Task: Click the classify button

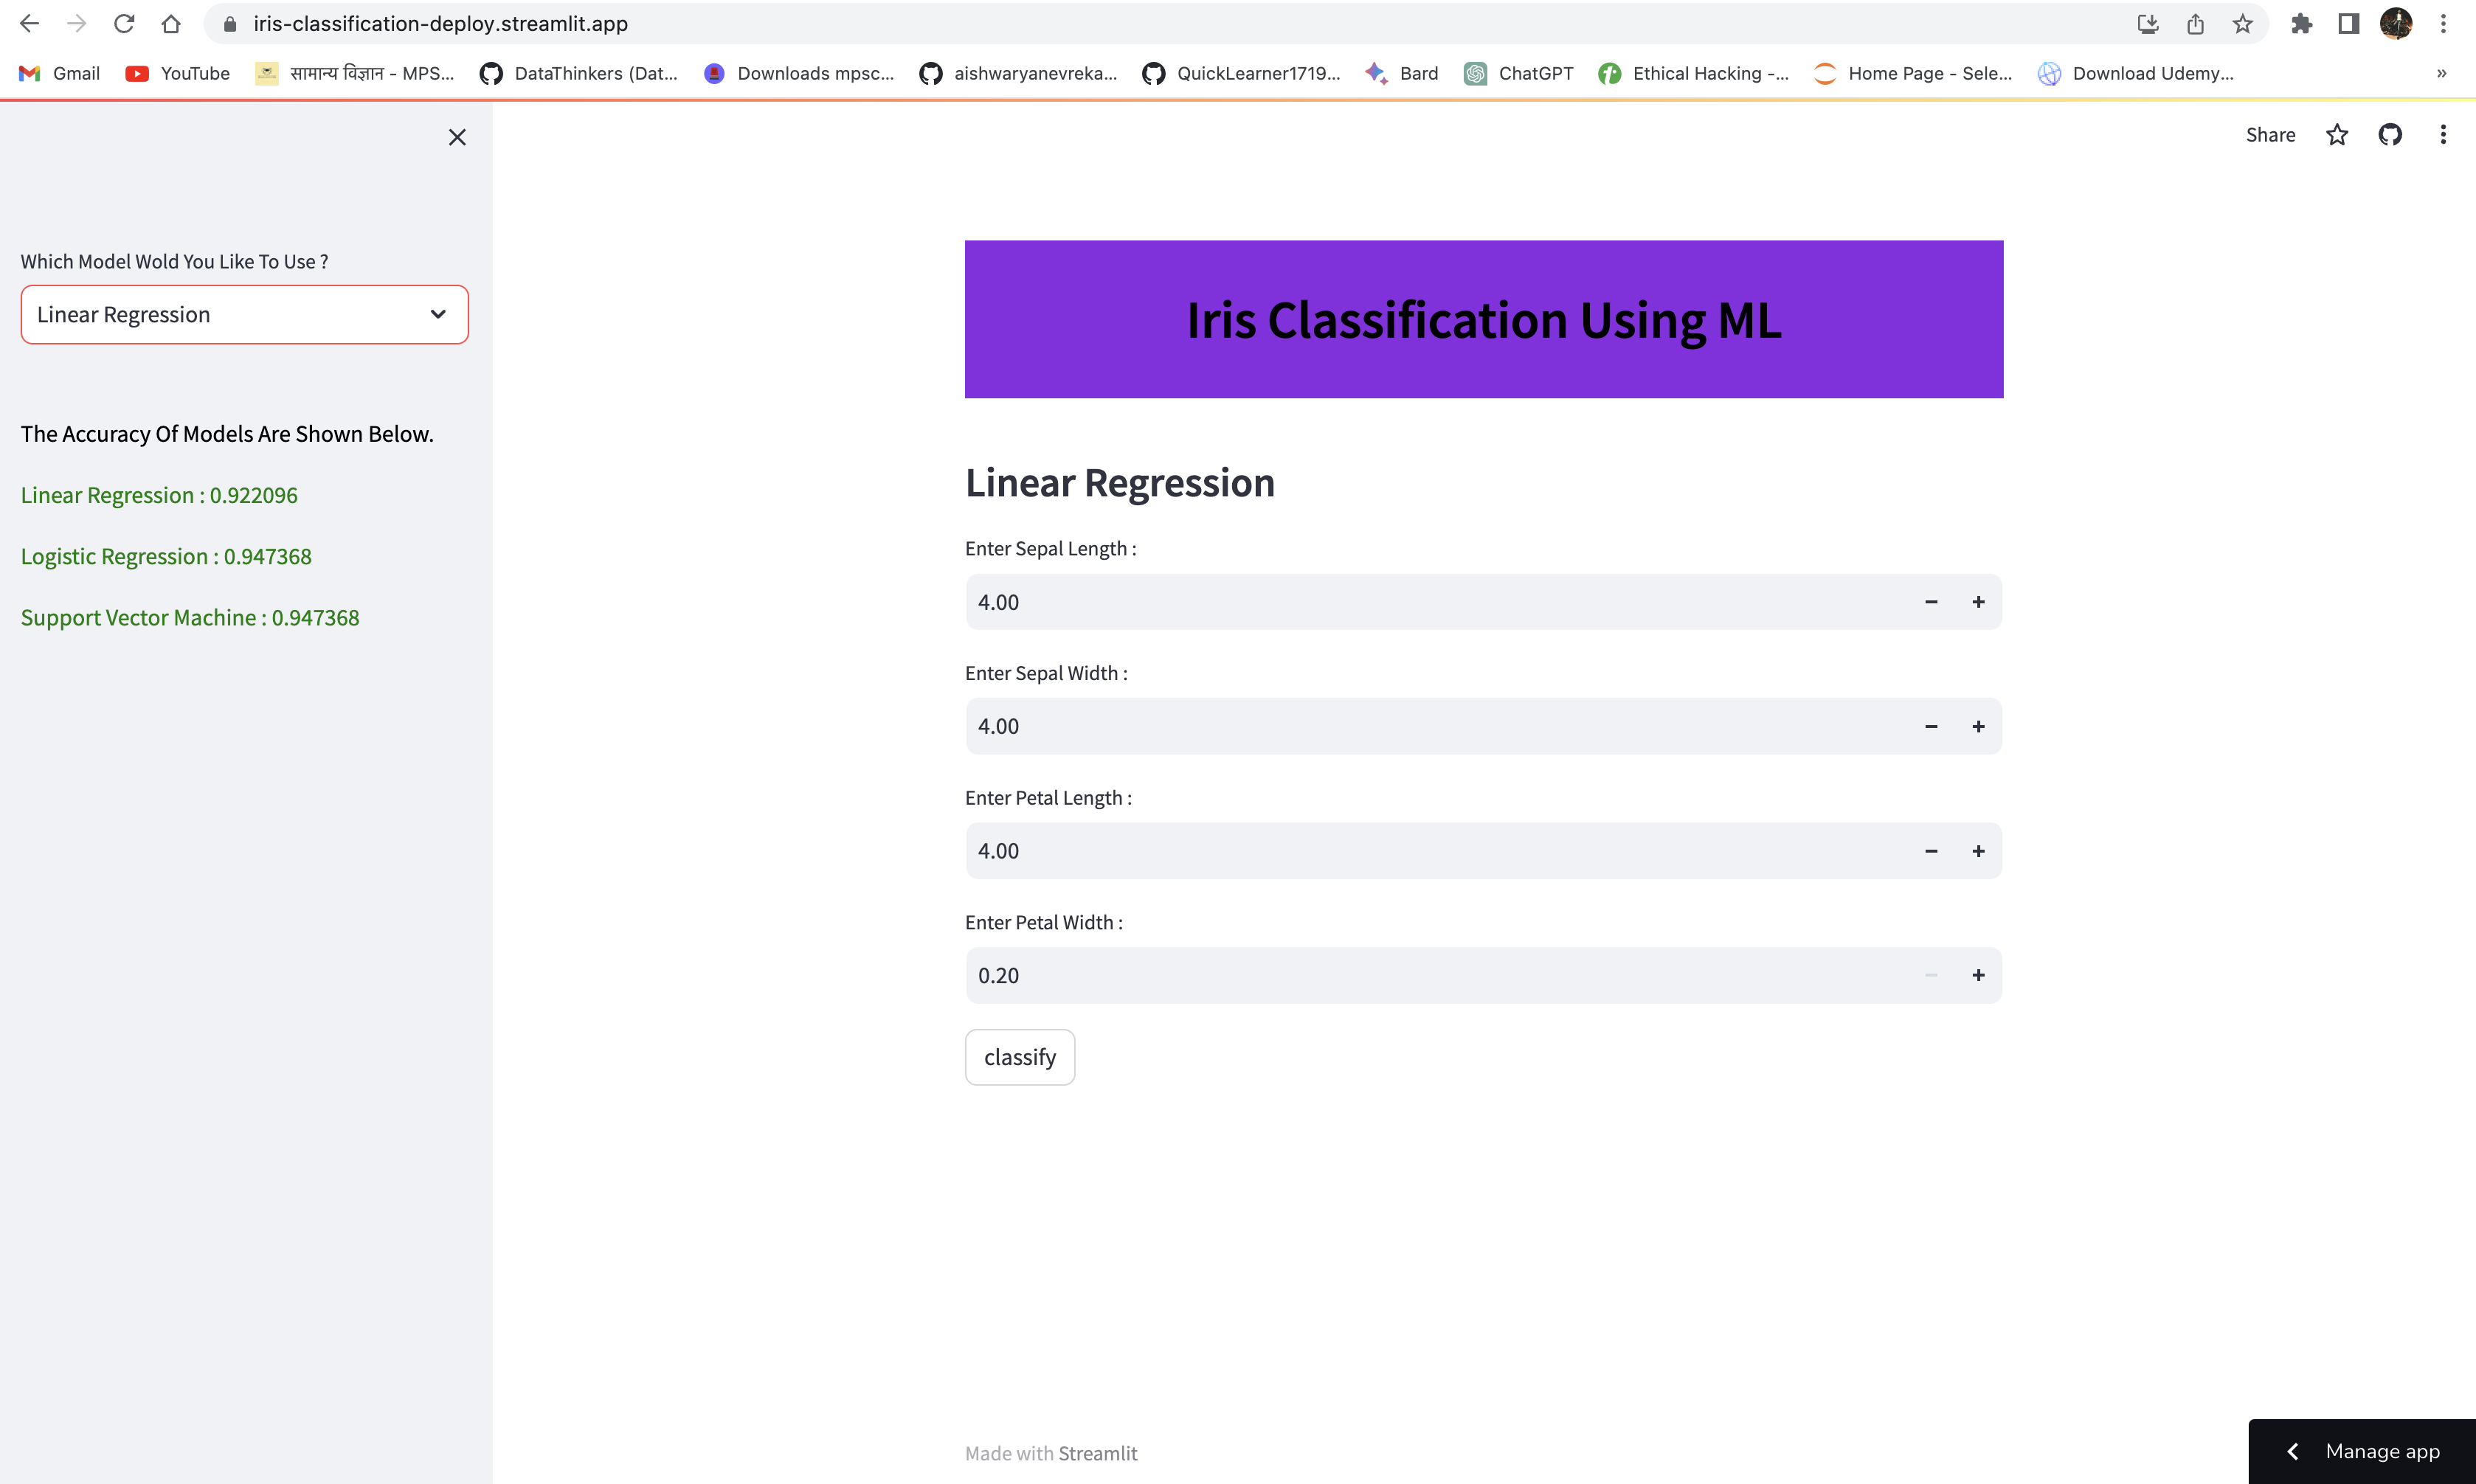Action: pyautogui.click(x=1020, y=1057)
